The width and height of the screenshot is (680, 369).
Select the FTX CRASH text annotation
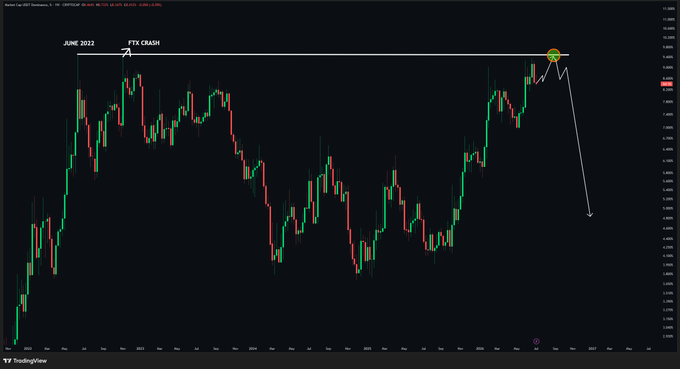click(x=144, y=43)
